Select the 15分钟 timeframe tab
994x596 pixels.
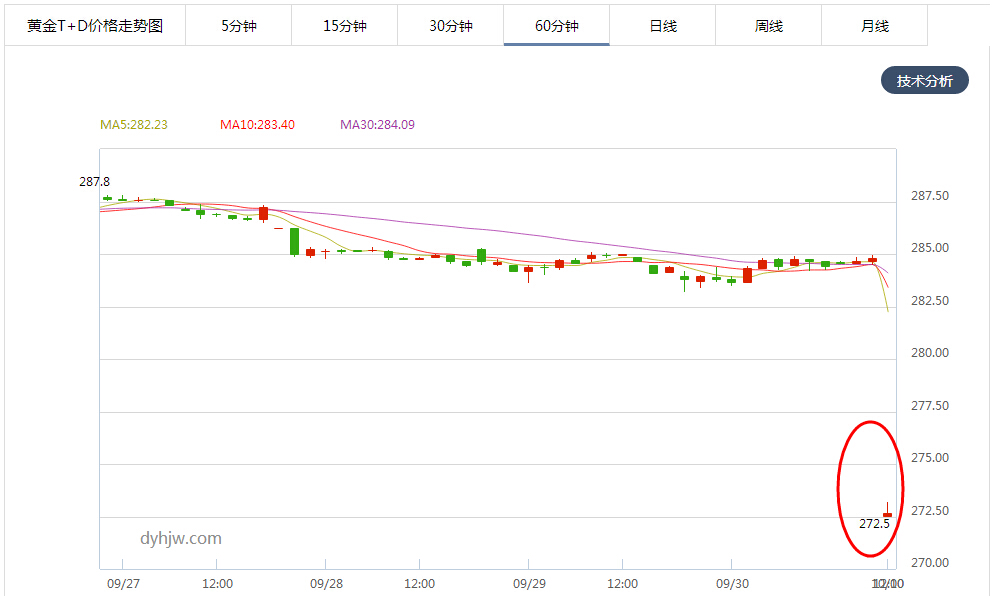344,25
